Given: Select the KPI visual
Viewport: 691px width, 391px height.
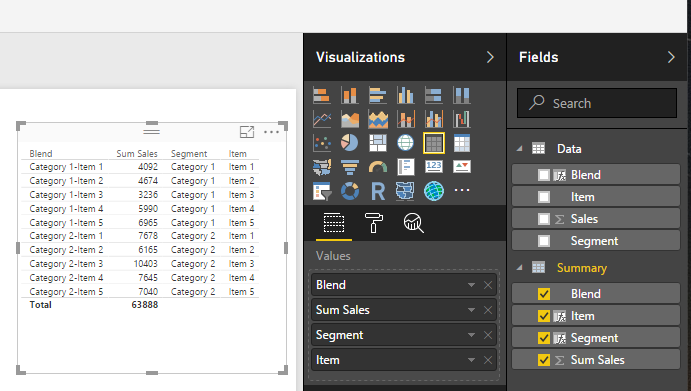Looking at the screenshot, I should click(461, 167).
